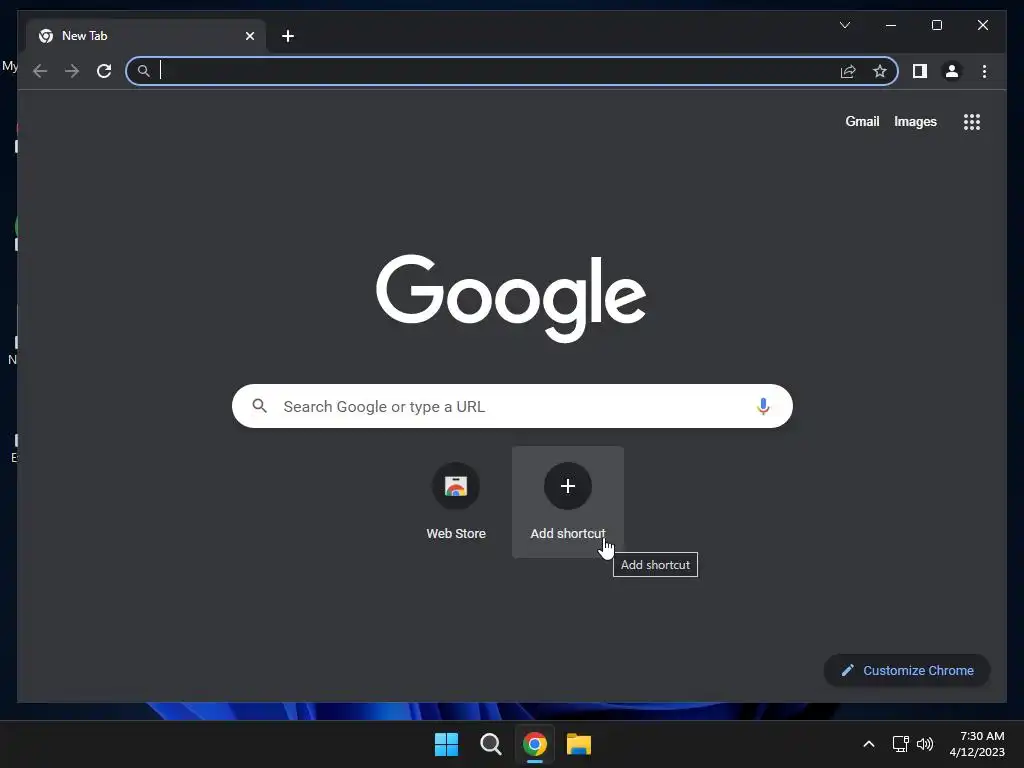
Task: Minimize the Chrome window
Action: point(891,25)
